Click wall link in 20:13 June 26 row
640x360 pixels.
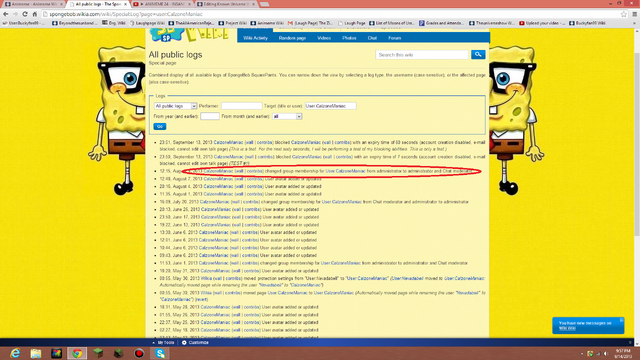[236, 209]
